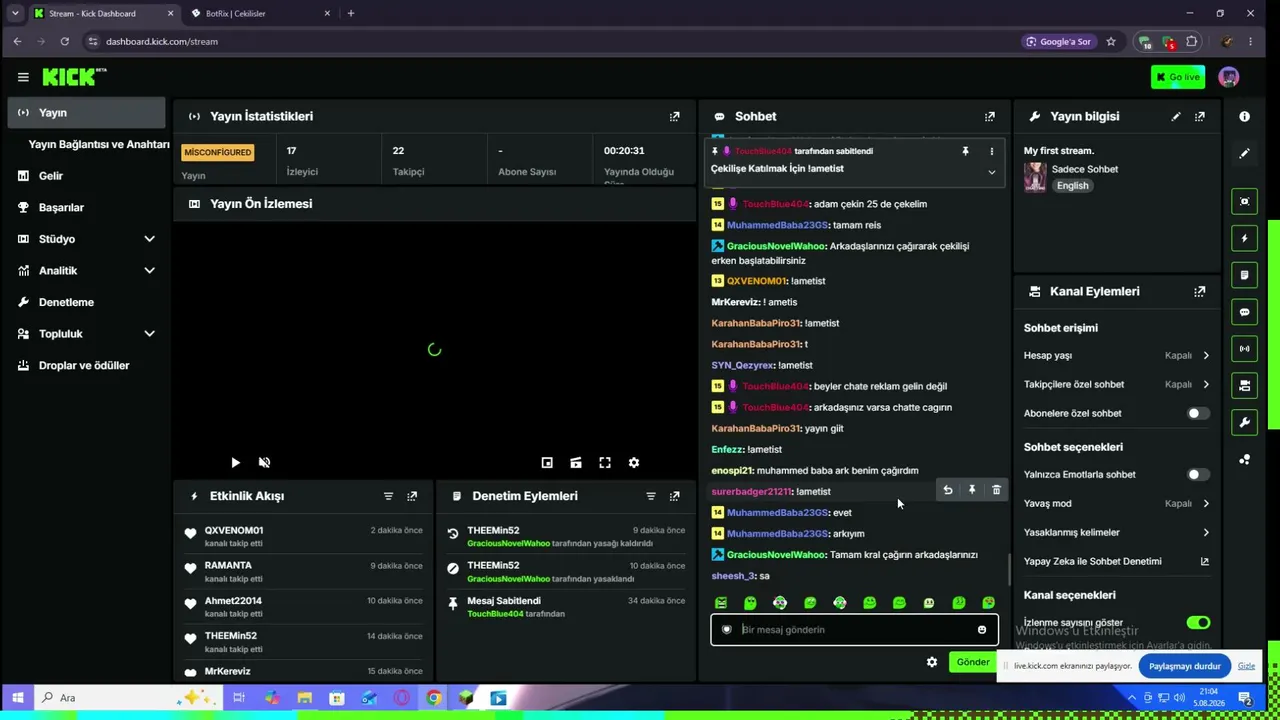1280x720 pixels.
Task: Reply to surerbadger21211's message
Action: 948,490
